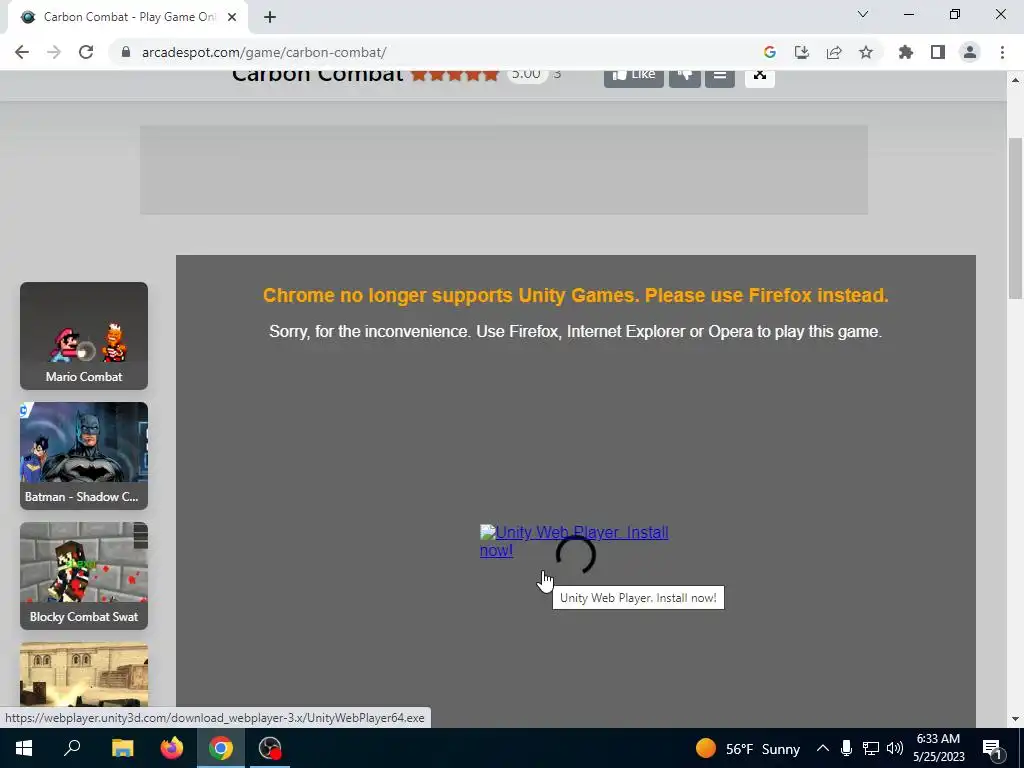Open volume control speaker icon
1024x768 pixels.
tap(895, 748)
